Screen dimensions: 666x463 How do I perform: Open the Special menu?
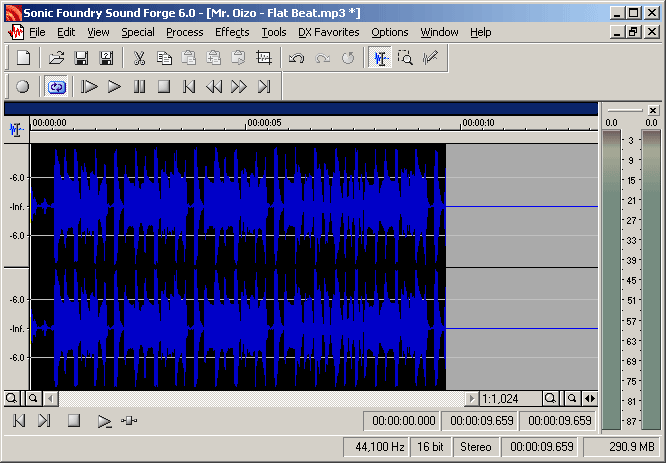pyautogui.click(x=138, y=32)
